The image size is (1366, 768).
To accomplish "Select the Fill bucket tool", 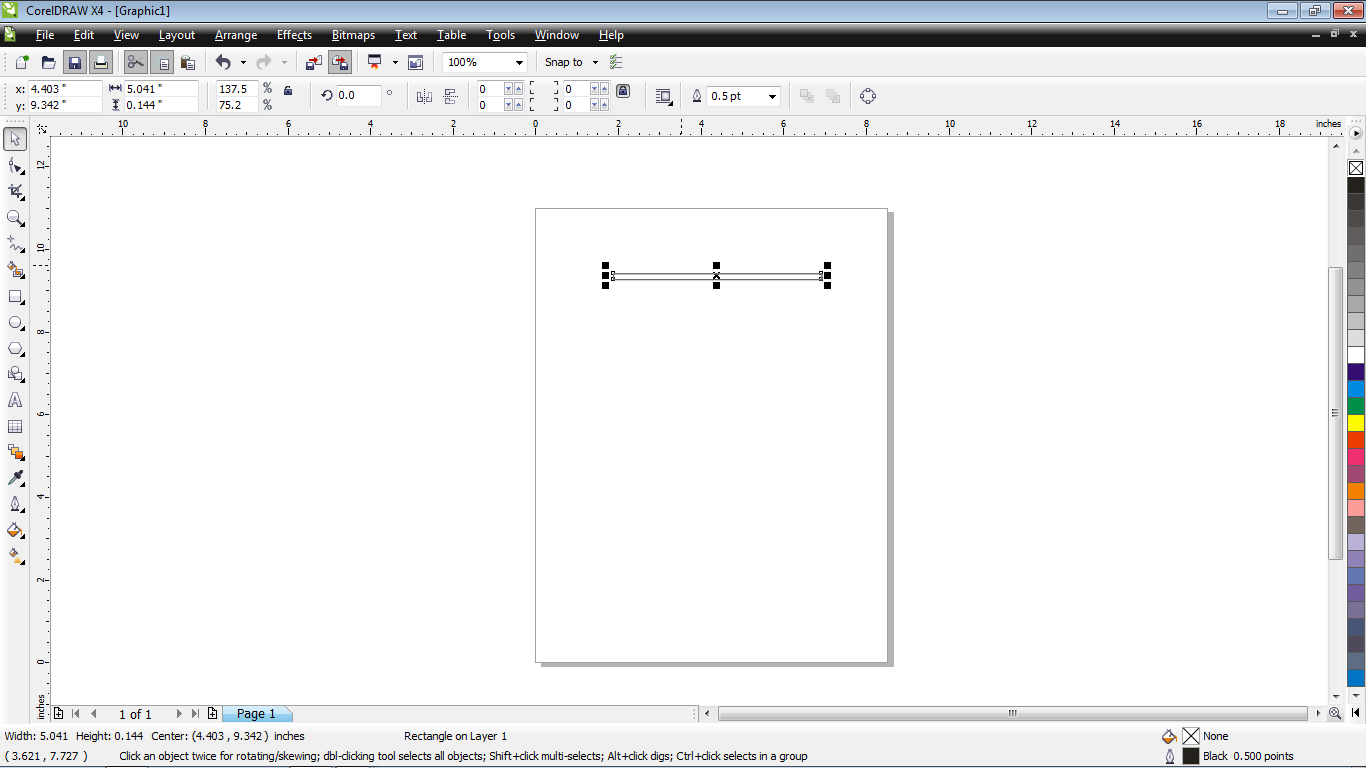I will coord(15,530).
